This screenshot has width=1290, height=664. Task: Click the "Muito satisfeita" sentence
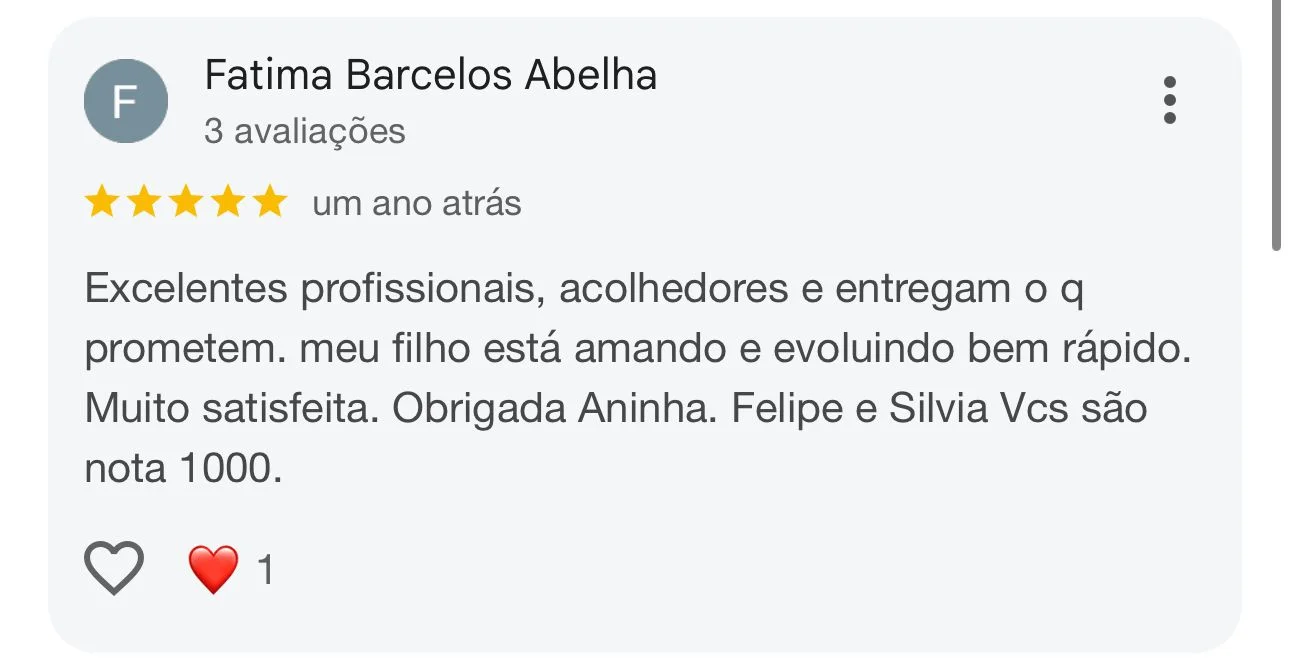pos(230,410)
